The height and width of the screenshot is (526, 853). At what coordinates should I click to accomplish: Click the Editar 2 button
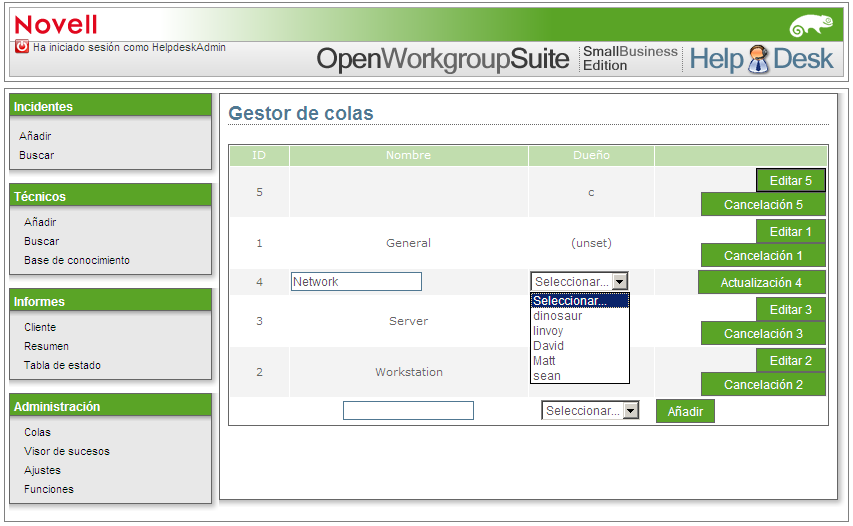click(x=790, y=361)
